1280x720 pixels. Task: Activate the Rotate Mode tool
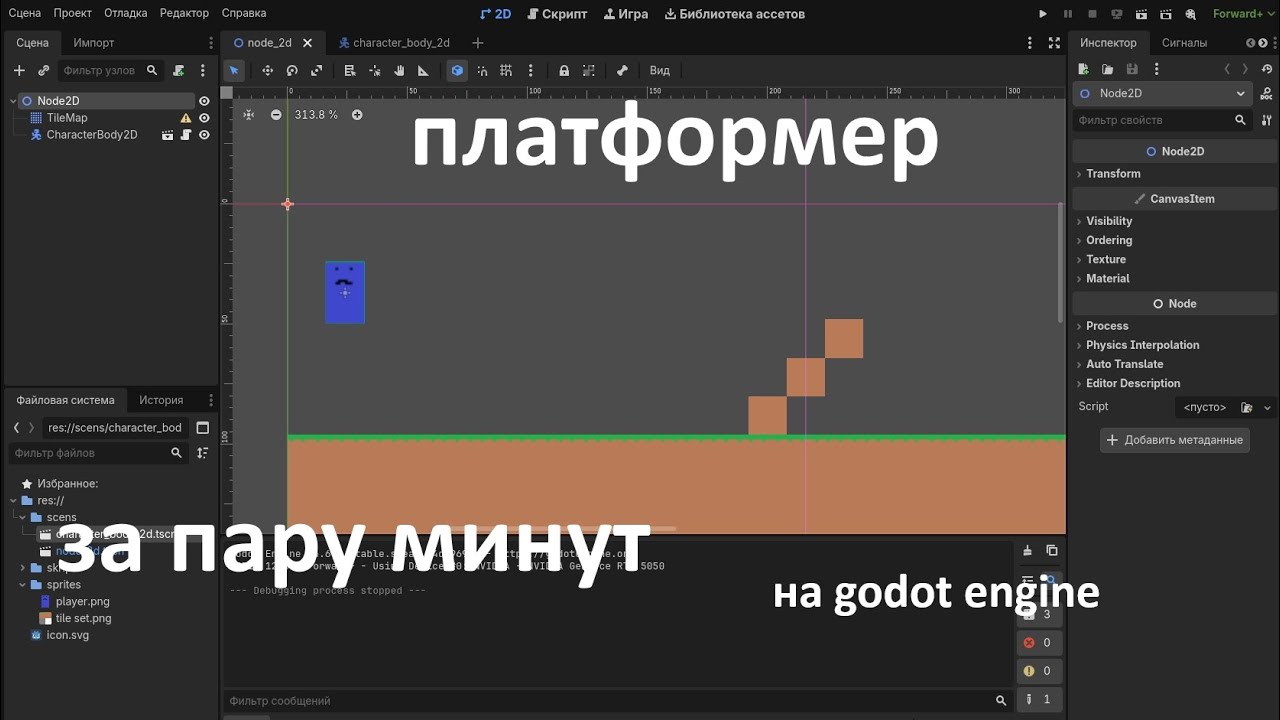click(292, 71)
